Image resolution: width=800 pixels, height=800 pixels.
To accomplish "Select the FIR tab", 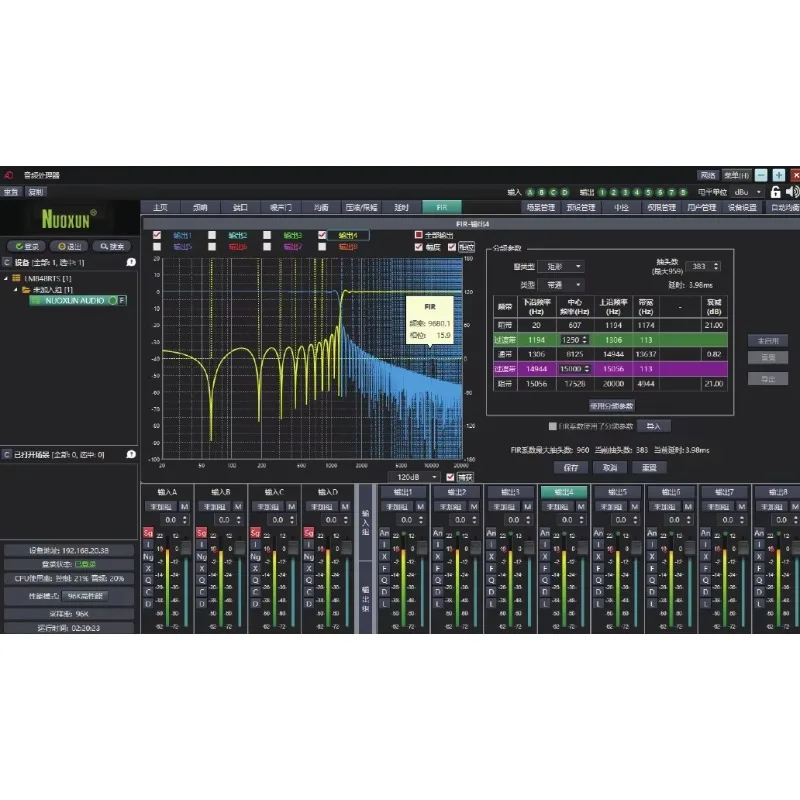I will click(x=442, y=207).
